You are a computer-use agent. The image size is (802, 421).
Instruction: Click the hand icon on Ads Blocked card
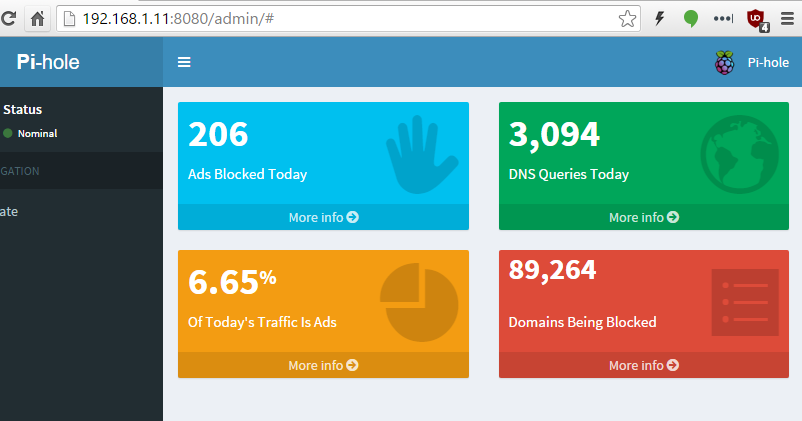tap(421, 154)
